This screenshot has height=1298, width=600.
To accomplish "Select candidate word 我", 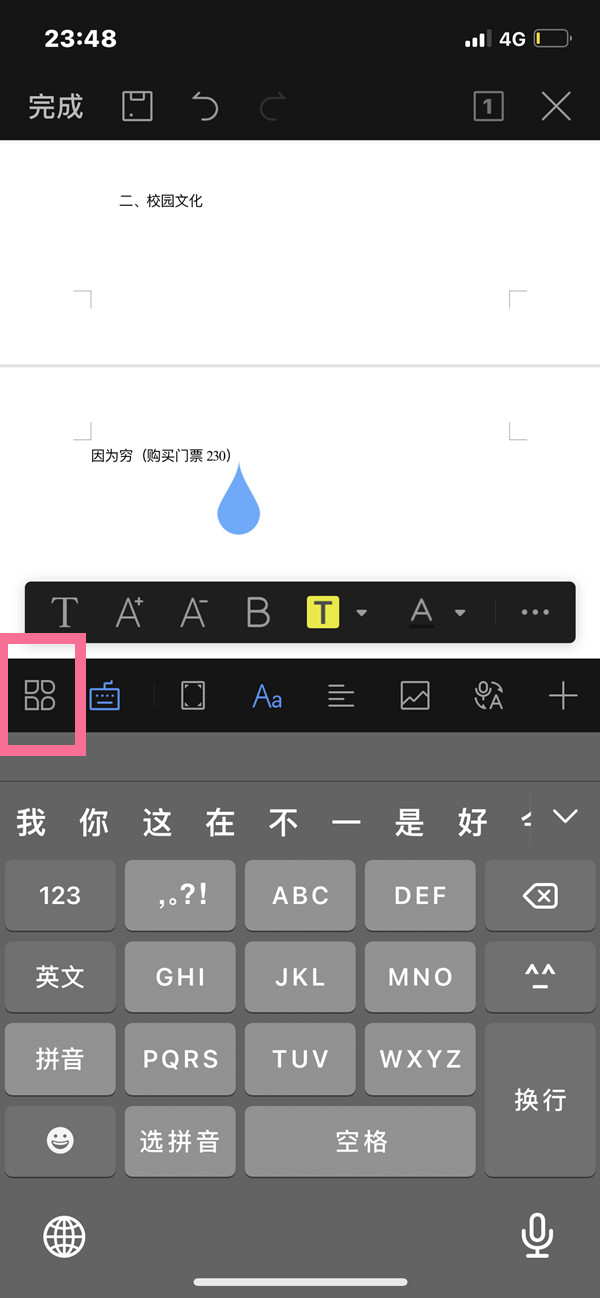I will tap(31, 822).
